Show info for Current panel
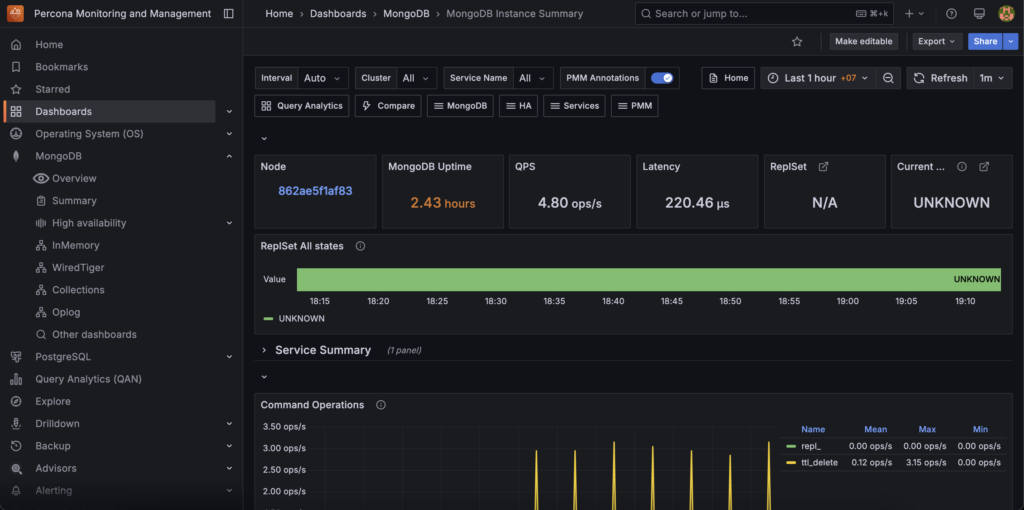Viewport: 1024px width, 510px height. (961, 167)
